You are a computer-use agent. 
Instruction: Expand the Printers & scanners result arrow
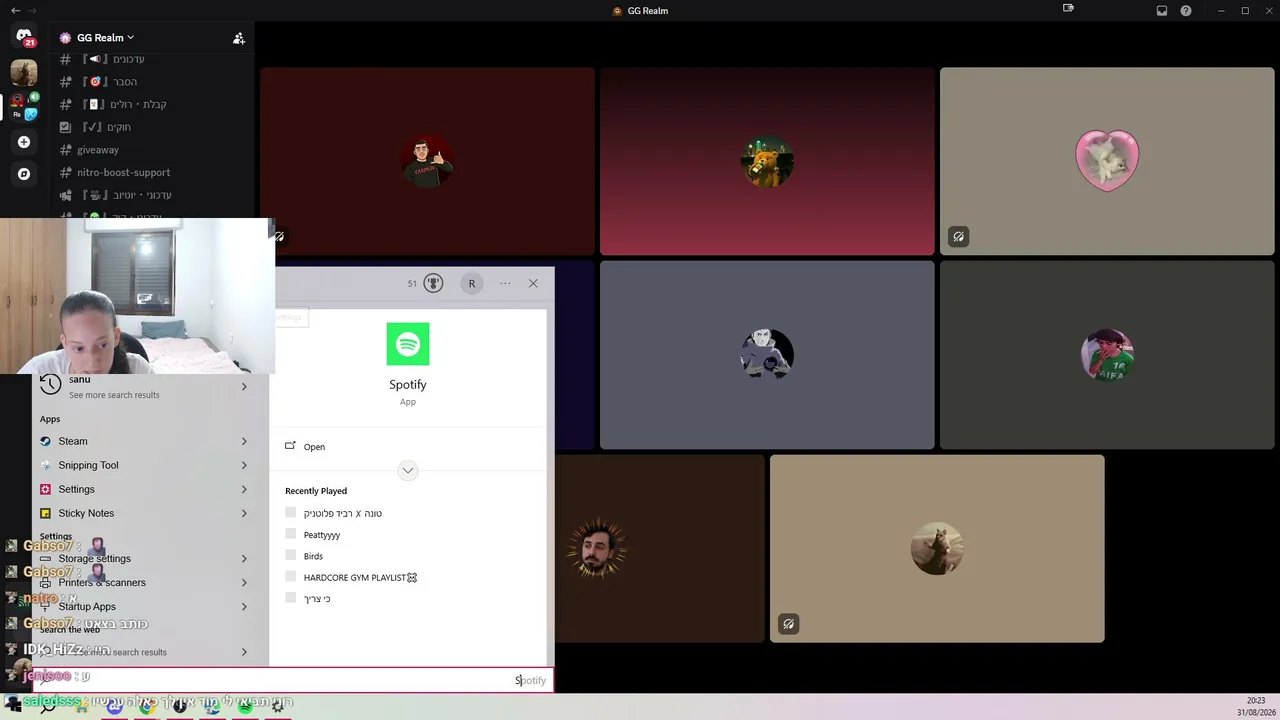coord(244,582)
